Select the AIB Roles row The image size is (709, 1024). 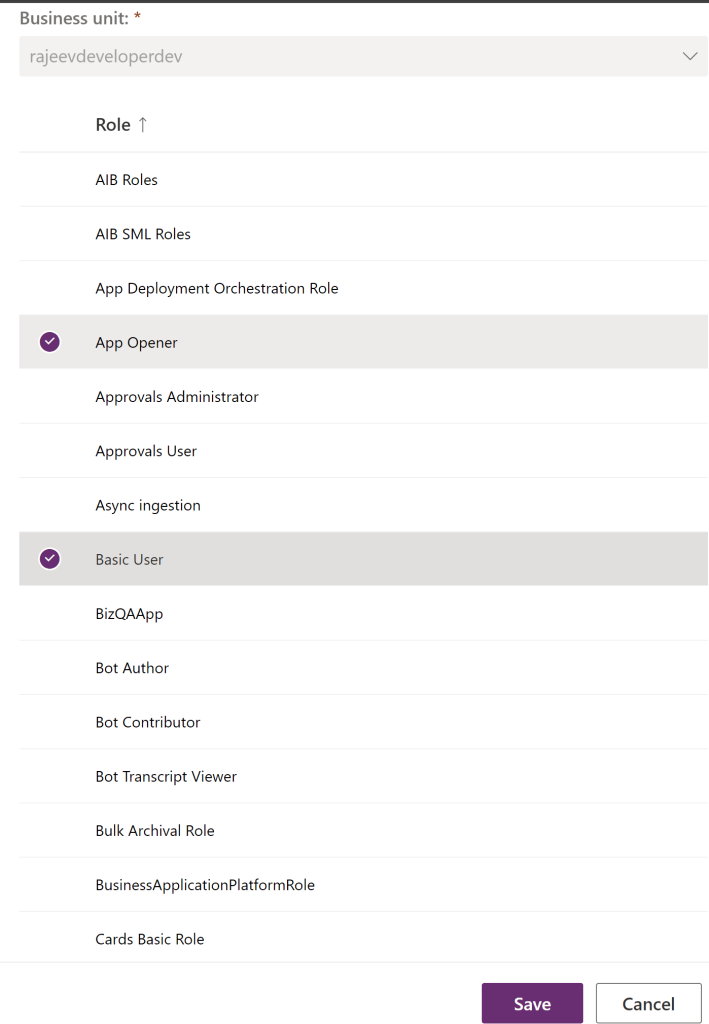click(x=127, y=180)
